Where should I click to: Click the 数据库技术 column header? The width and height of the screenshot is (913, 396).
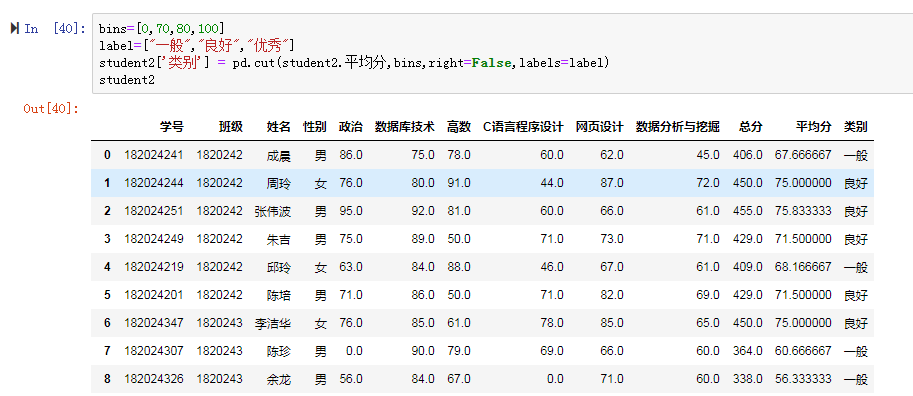coord(405,127)
